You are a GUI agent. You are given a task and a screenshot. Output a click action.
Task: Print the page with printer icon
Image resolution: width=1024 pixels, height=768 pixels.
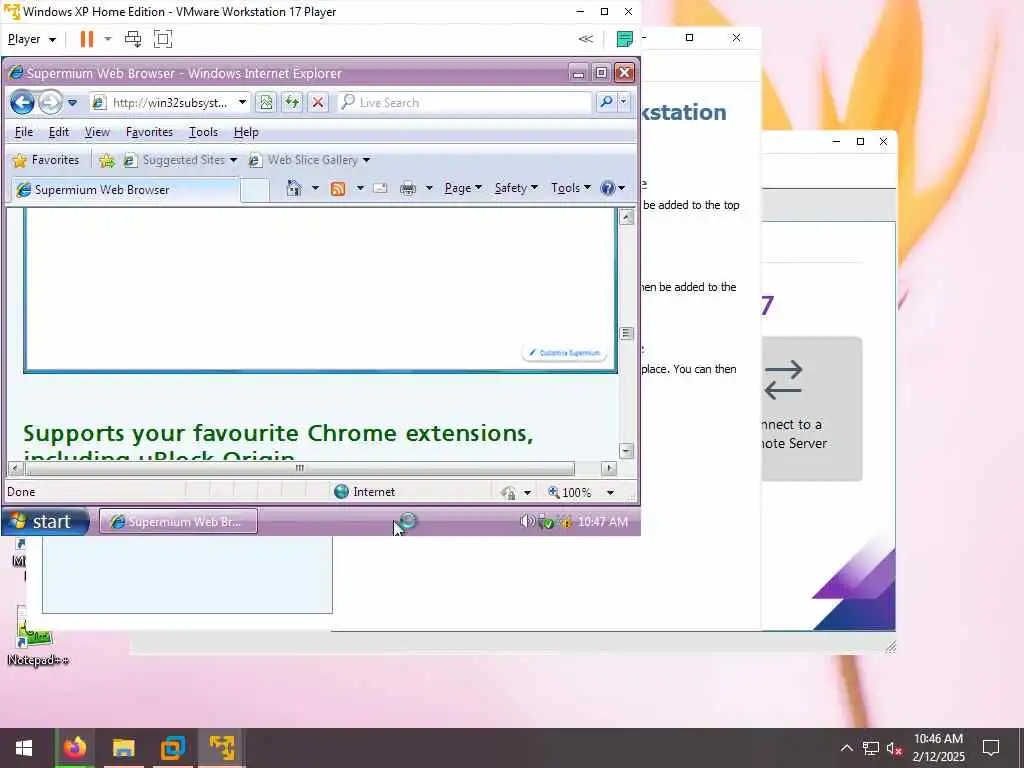[408, 189]
